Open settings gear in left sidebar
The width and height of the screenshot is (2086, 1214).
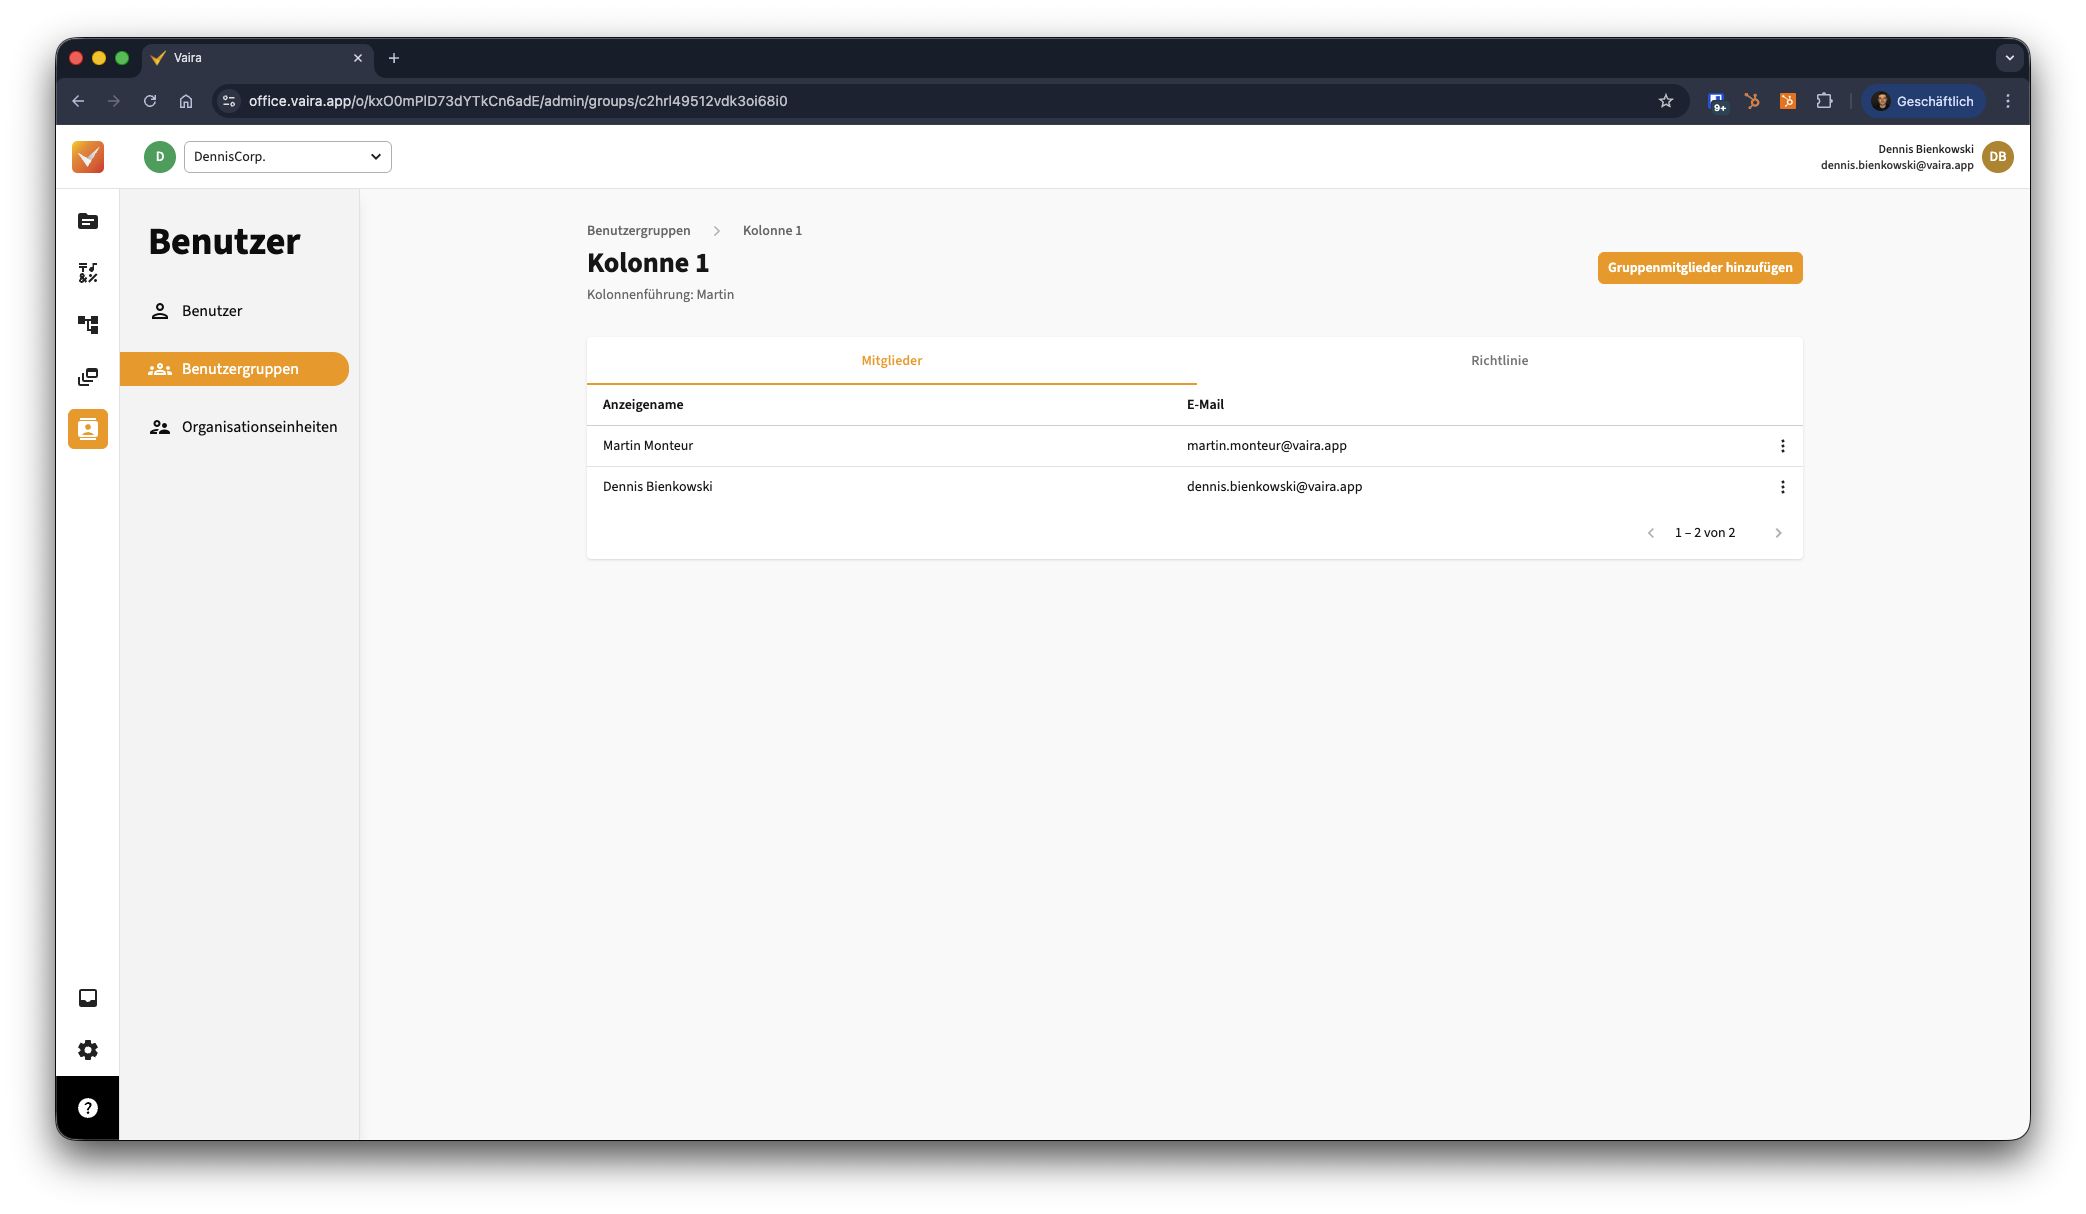click(88, 1050)
